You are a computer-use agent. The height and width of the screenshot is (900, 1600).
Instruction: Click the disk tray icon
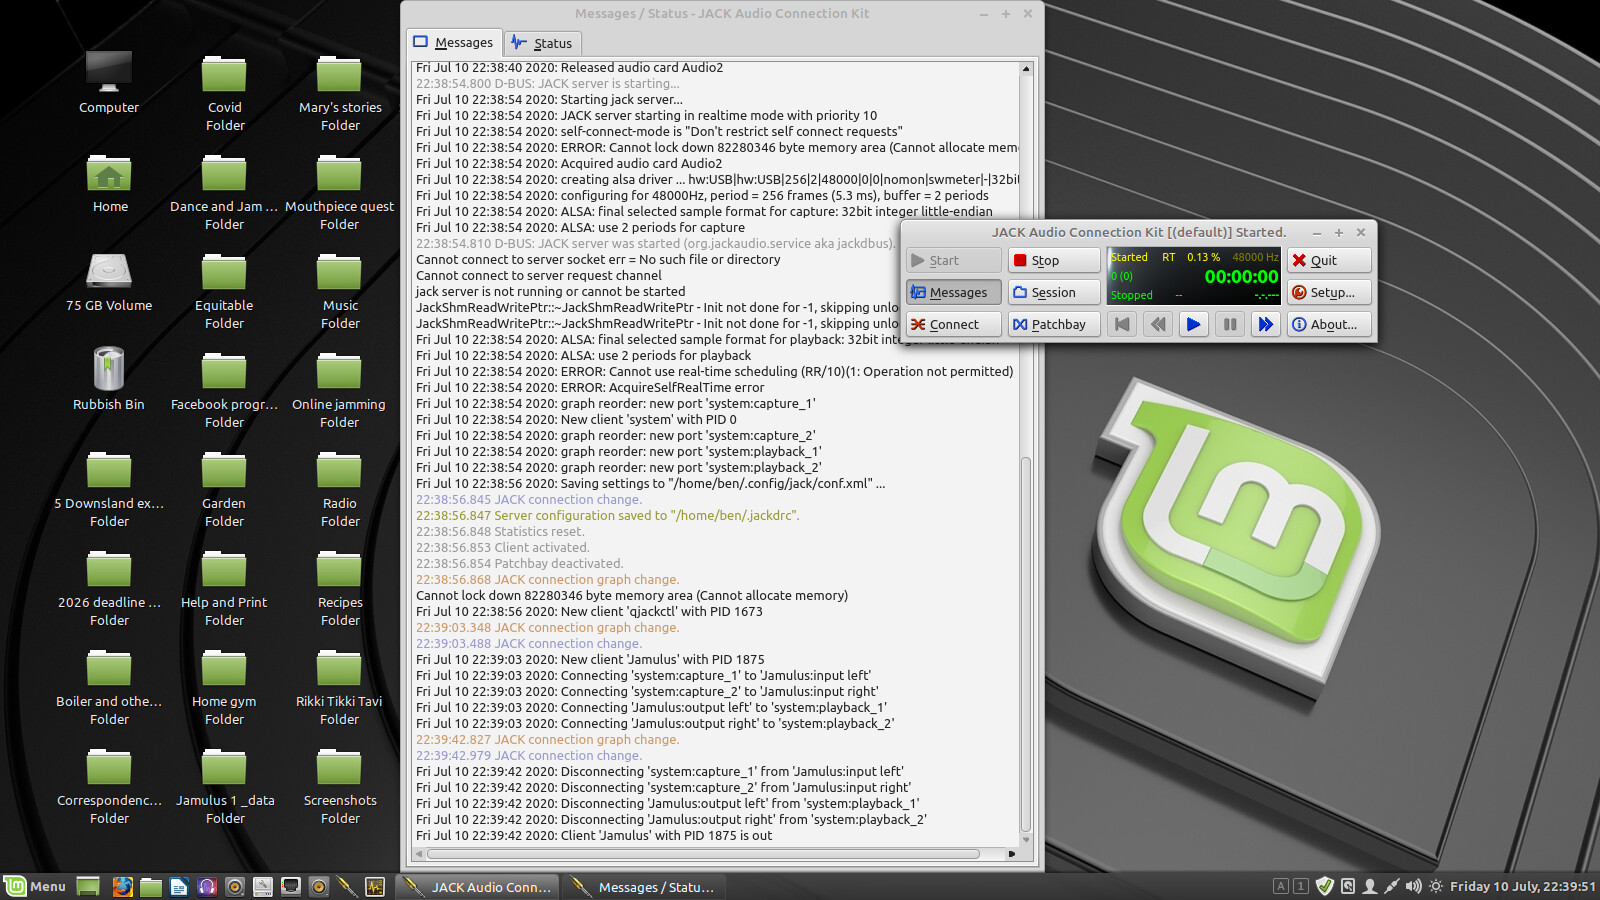coord(1348,886)
